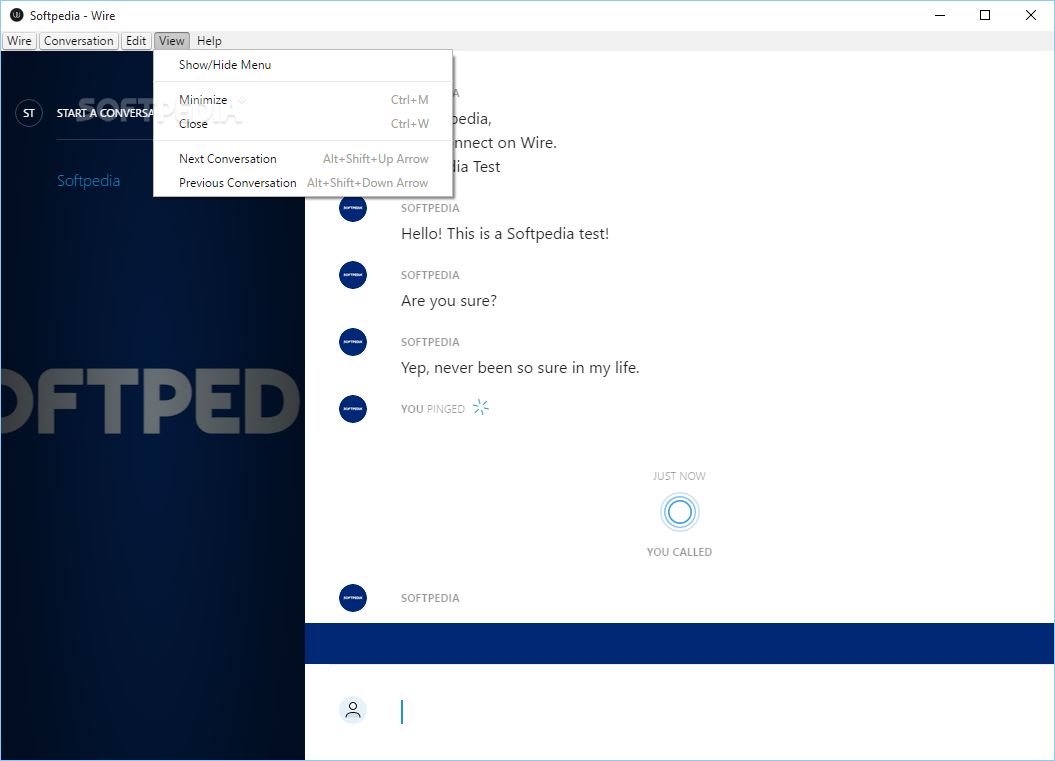The height and width of the screenshot is (761, 1055).
Task: Click the Wire logo in title bar
Action: click(x=17, y=15)
